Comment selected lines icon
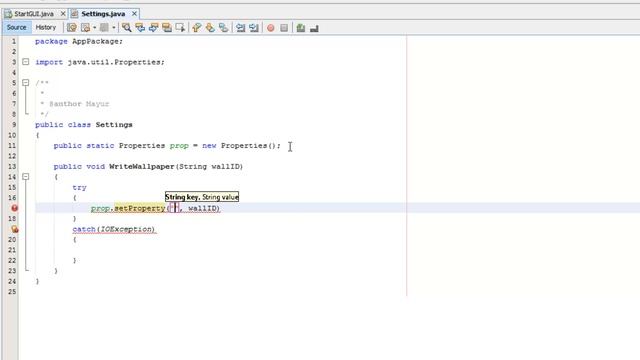This screenshot has height=360, width=640. 301,28
